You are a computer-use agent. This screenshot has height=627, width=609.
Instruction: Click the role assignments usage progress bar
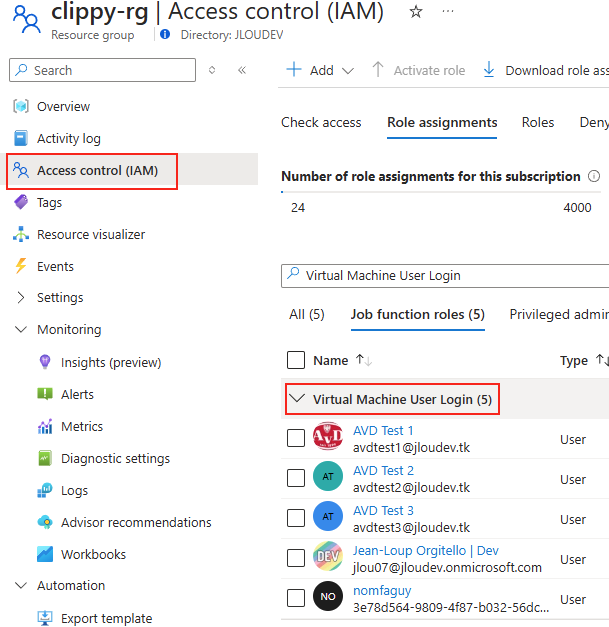441,192
